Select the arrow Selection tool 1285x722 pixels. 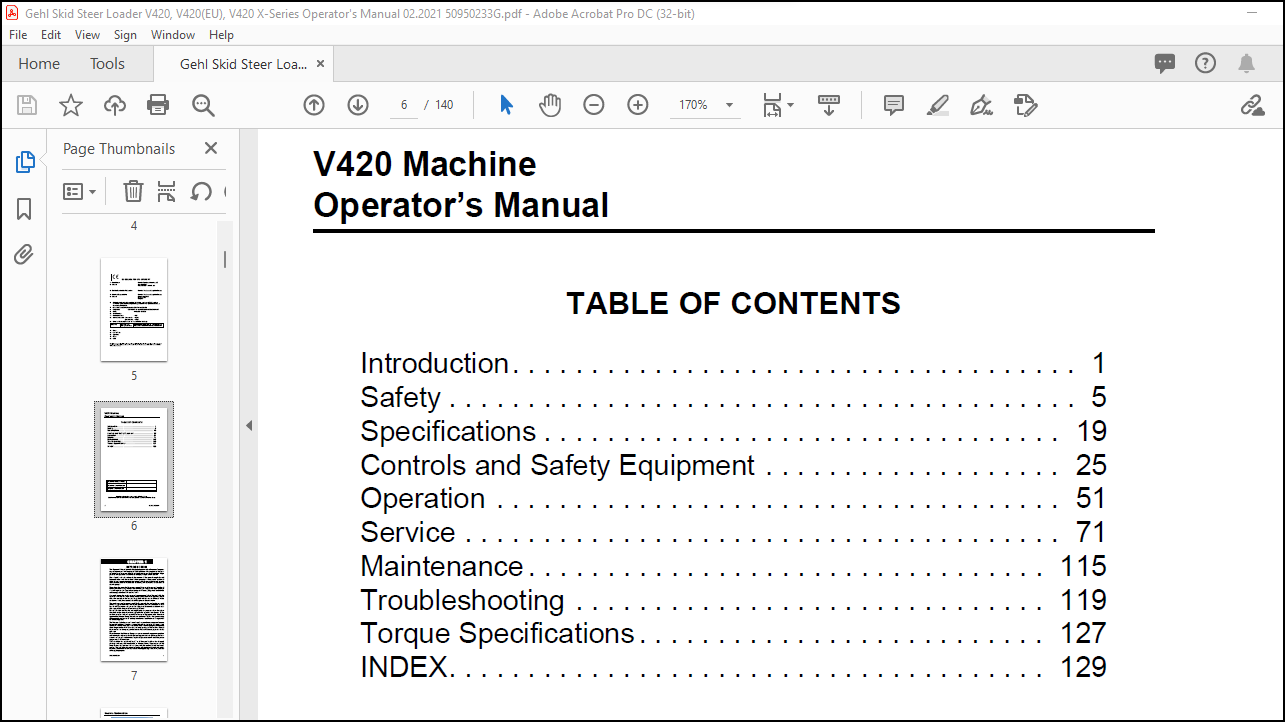pyautogui.click(x=506, y=105)
